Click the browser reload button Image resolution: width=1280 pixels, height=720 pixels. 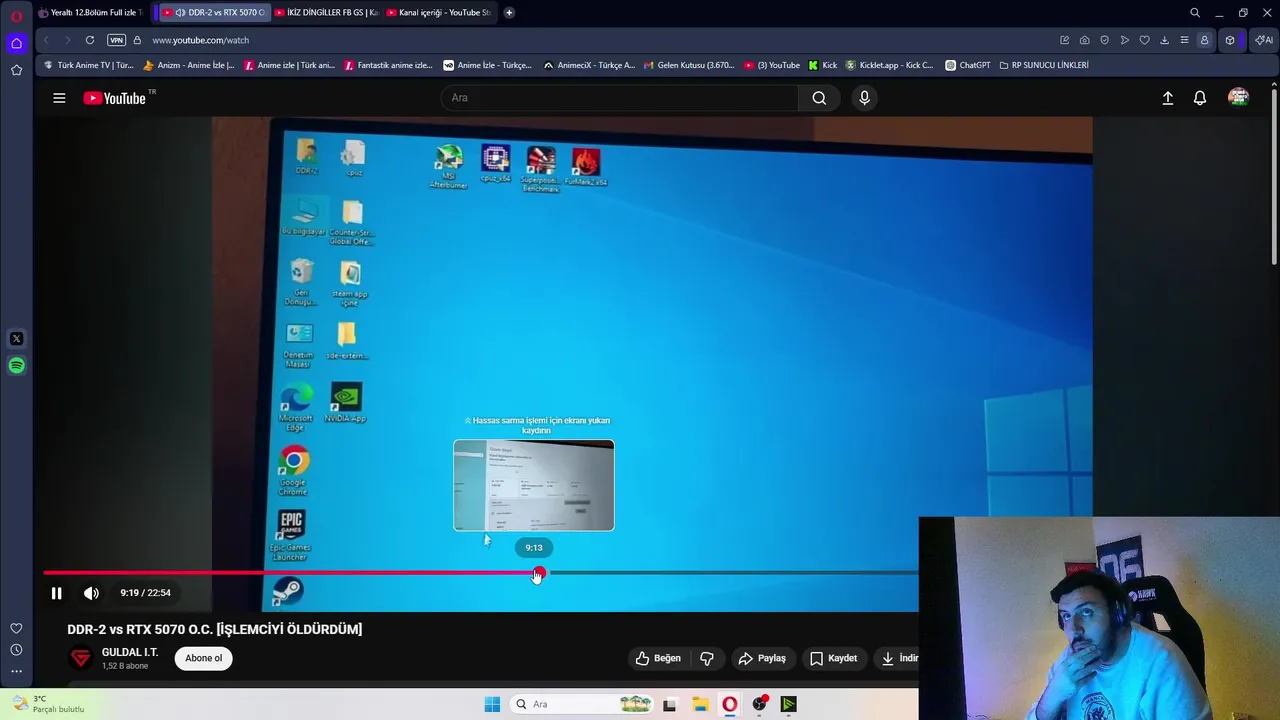pyautogui.click(x=90, y=40)
